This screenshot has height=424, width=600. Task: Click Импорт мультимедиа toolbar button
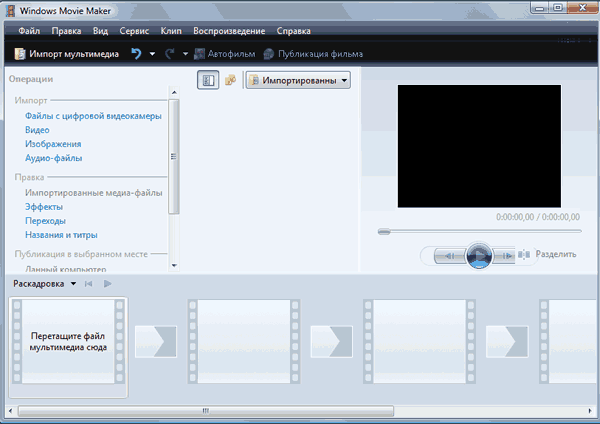pyautogui.click(x=67, y=54)
